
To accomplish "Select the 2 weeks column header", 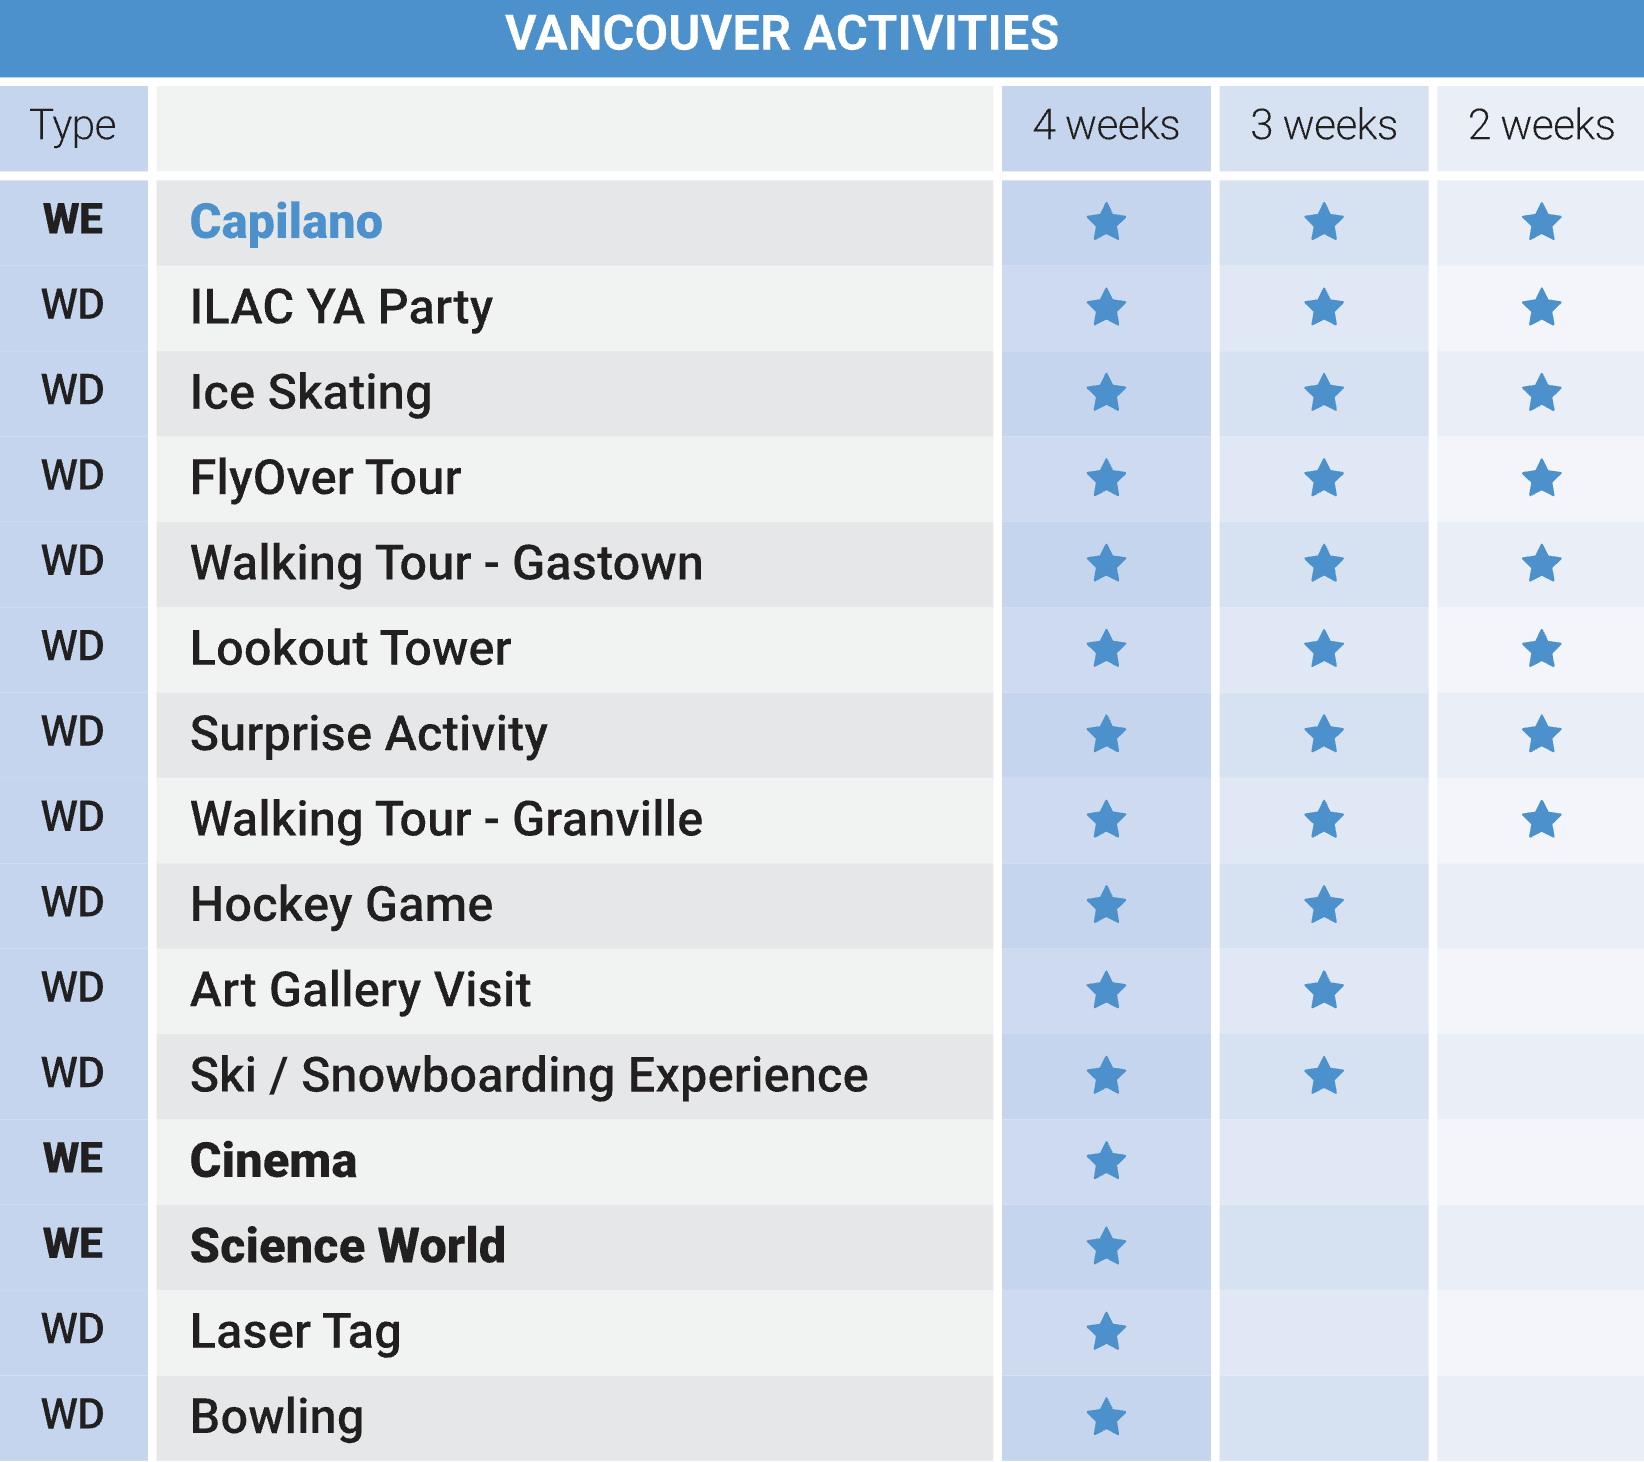I will pos(1541,127).
